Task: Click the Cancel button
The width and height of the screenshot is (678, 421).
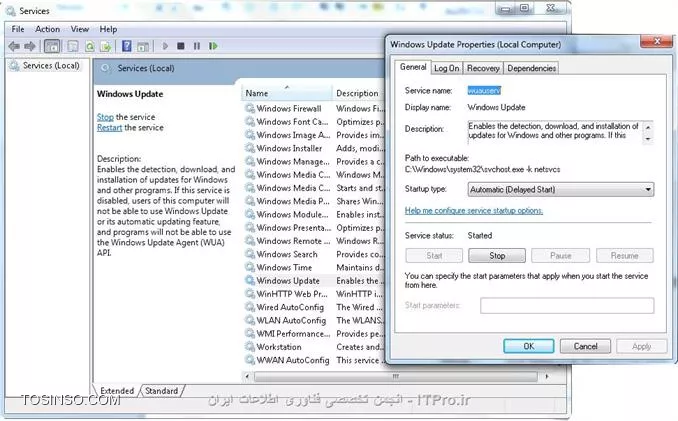Action: pos(585,346)
